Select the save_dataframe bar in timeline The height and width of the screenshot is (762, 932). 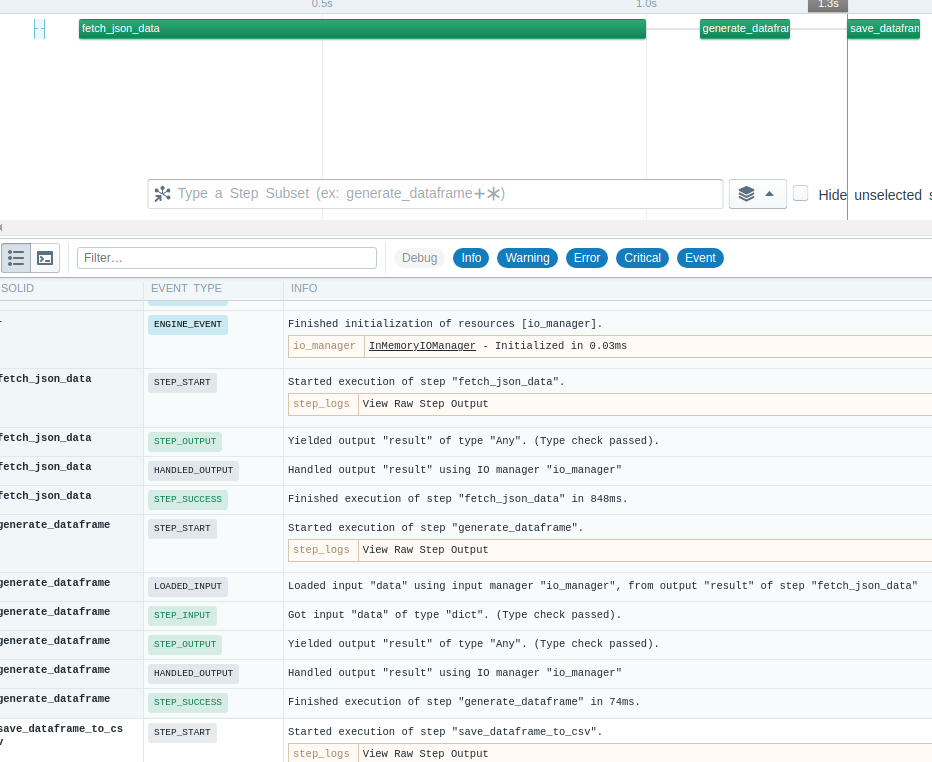[x=883, y=29]
